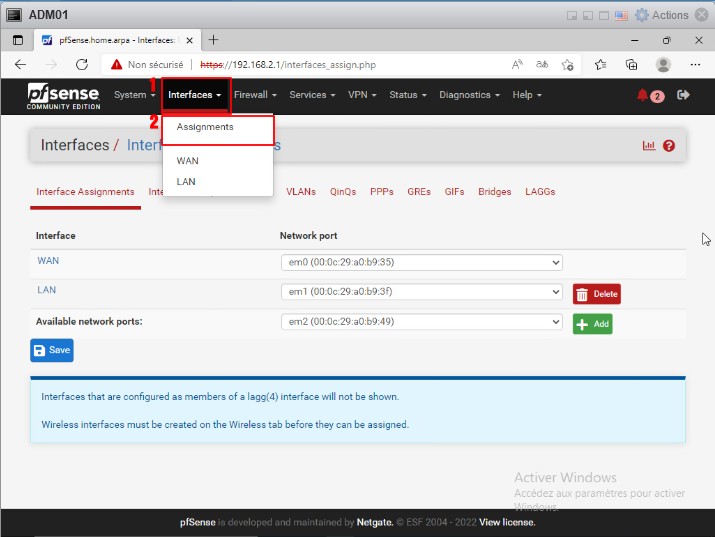Screen dimensions: 715x537
Task: Delete the LAN interface assignment
Action: tap(597, 294)
